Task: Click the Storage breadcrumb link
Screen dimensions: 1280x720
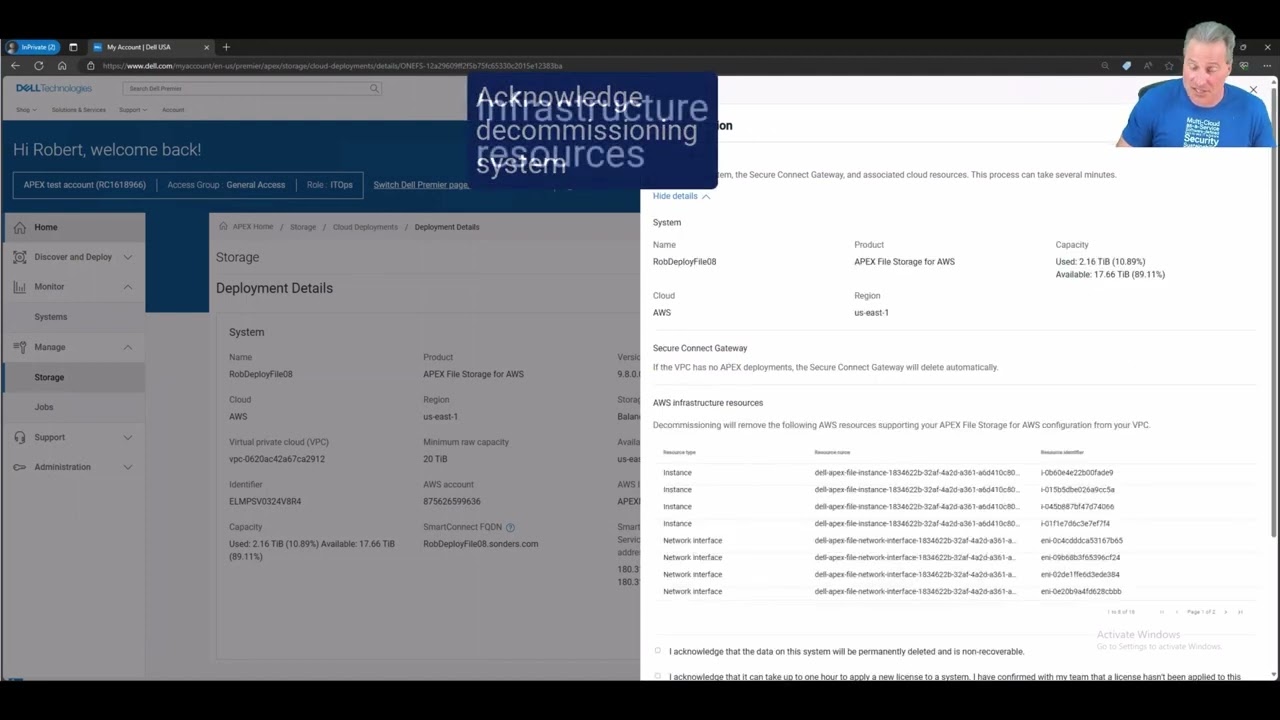Action: 303,227
